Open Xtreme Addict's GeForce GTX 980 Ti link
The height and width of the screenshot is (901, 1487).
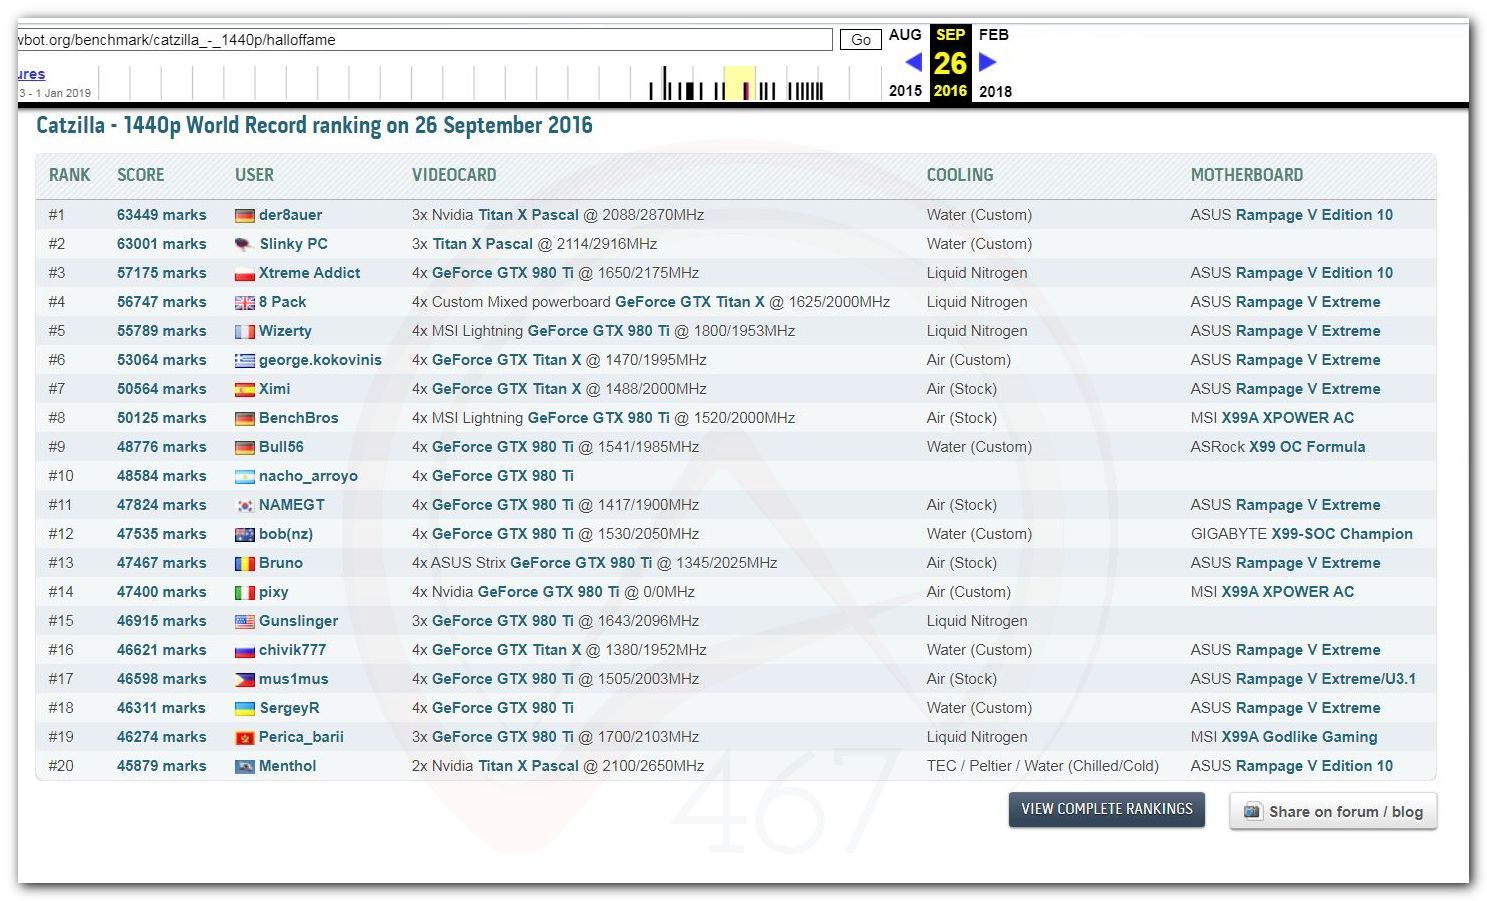(x=502, y=273)
